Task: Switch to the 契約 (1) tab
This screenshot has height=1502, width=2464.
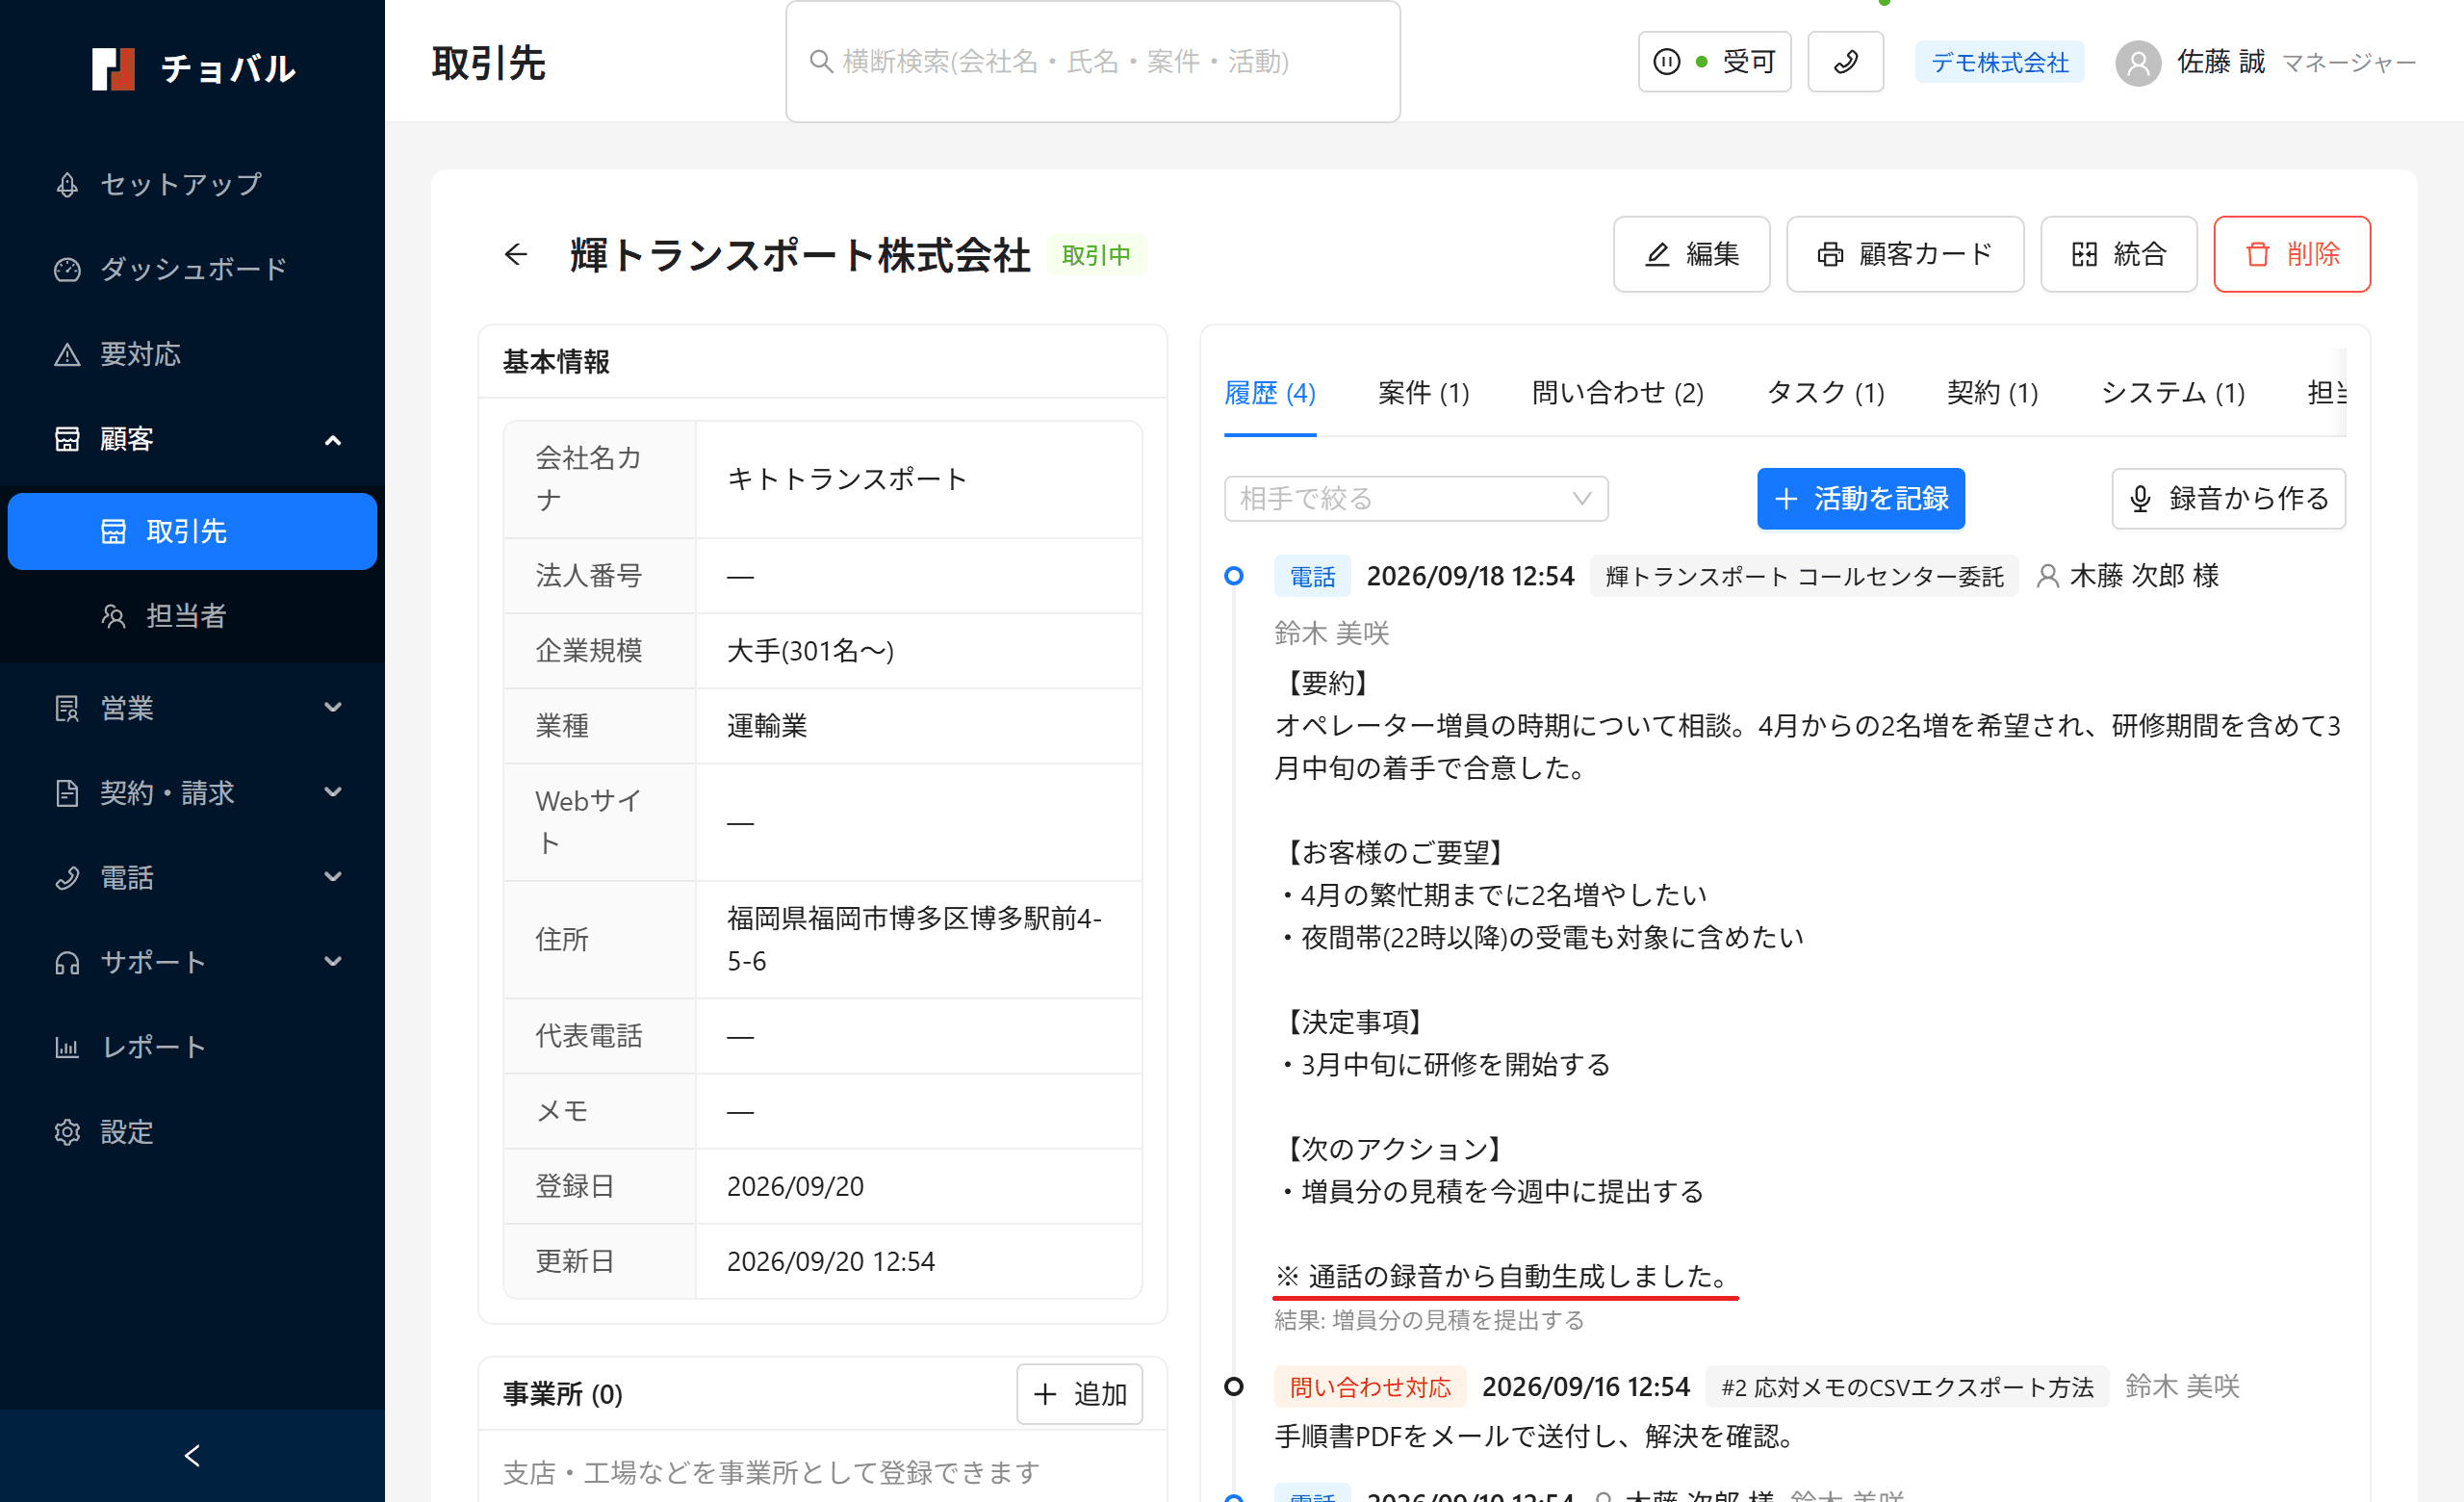Action: [1992, 393]
